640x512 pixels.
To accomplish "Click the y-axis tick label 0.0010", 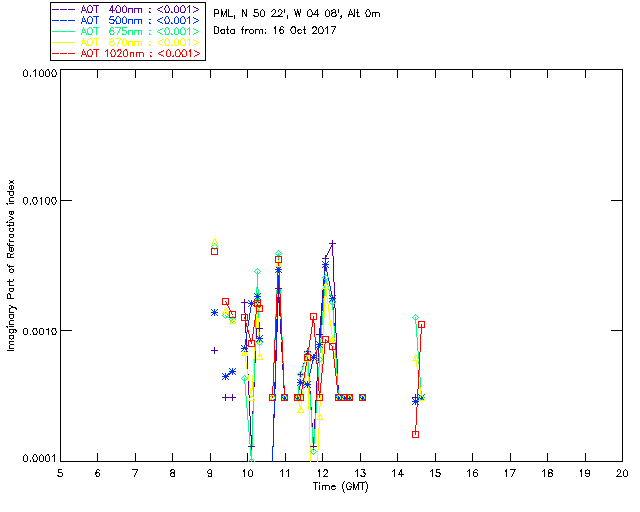I will coord(40,331).
